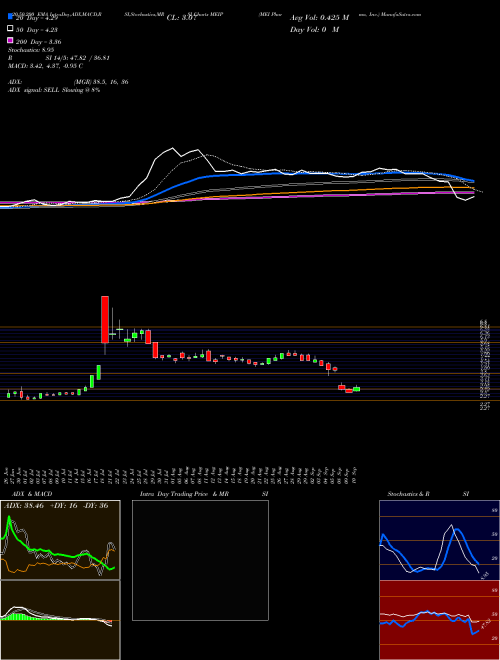Image resolution: width=500 pixels, height=660 pixels.
Task: Click the white price line peak in the moving-average chart
Action: click(172, 148)
